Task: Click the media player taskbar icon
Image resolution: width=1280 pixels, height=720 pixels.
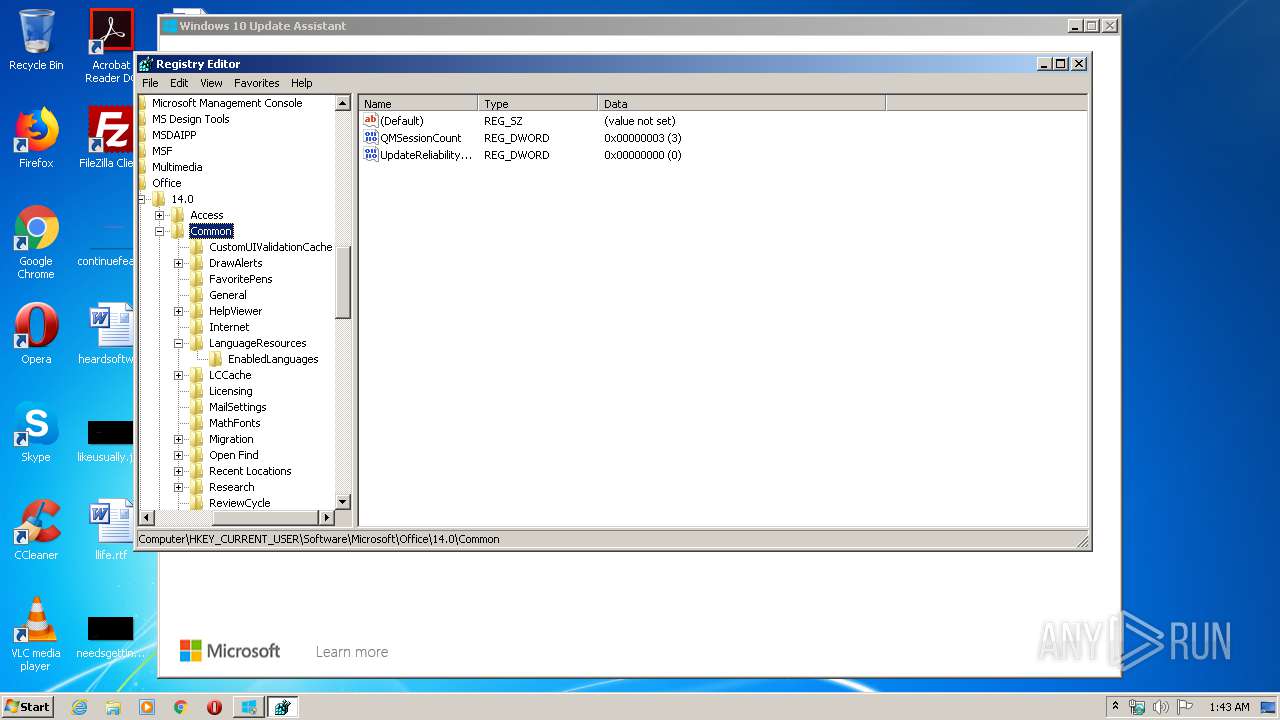Action: (147, 707)
